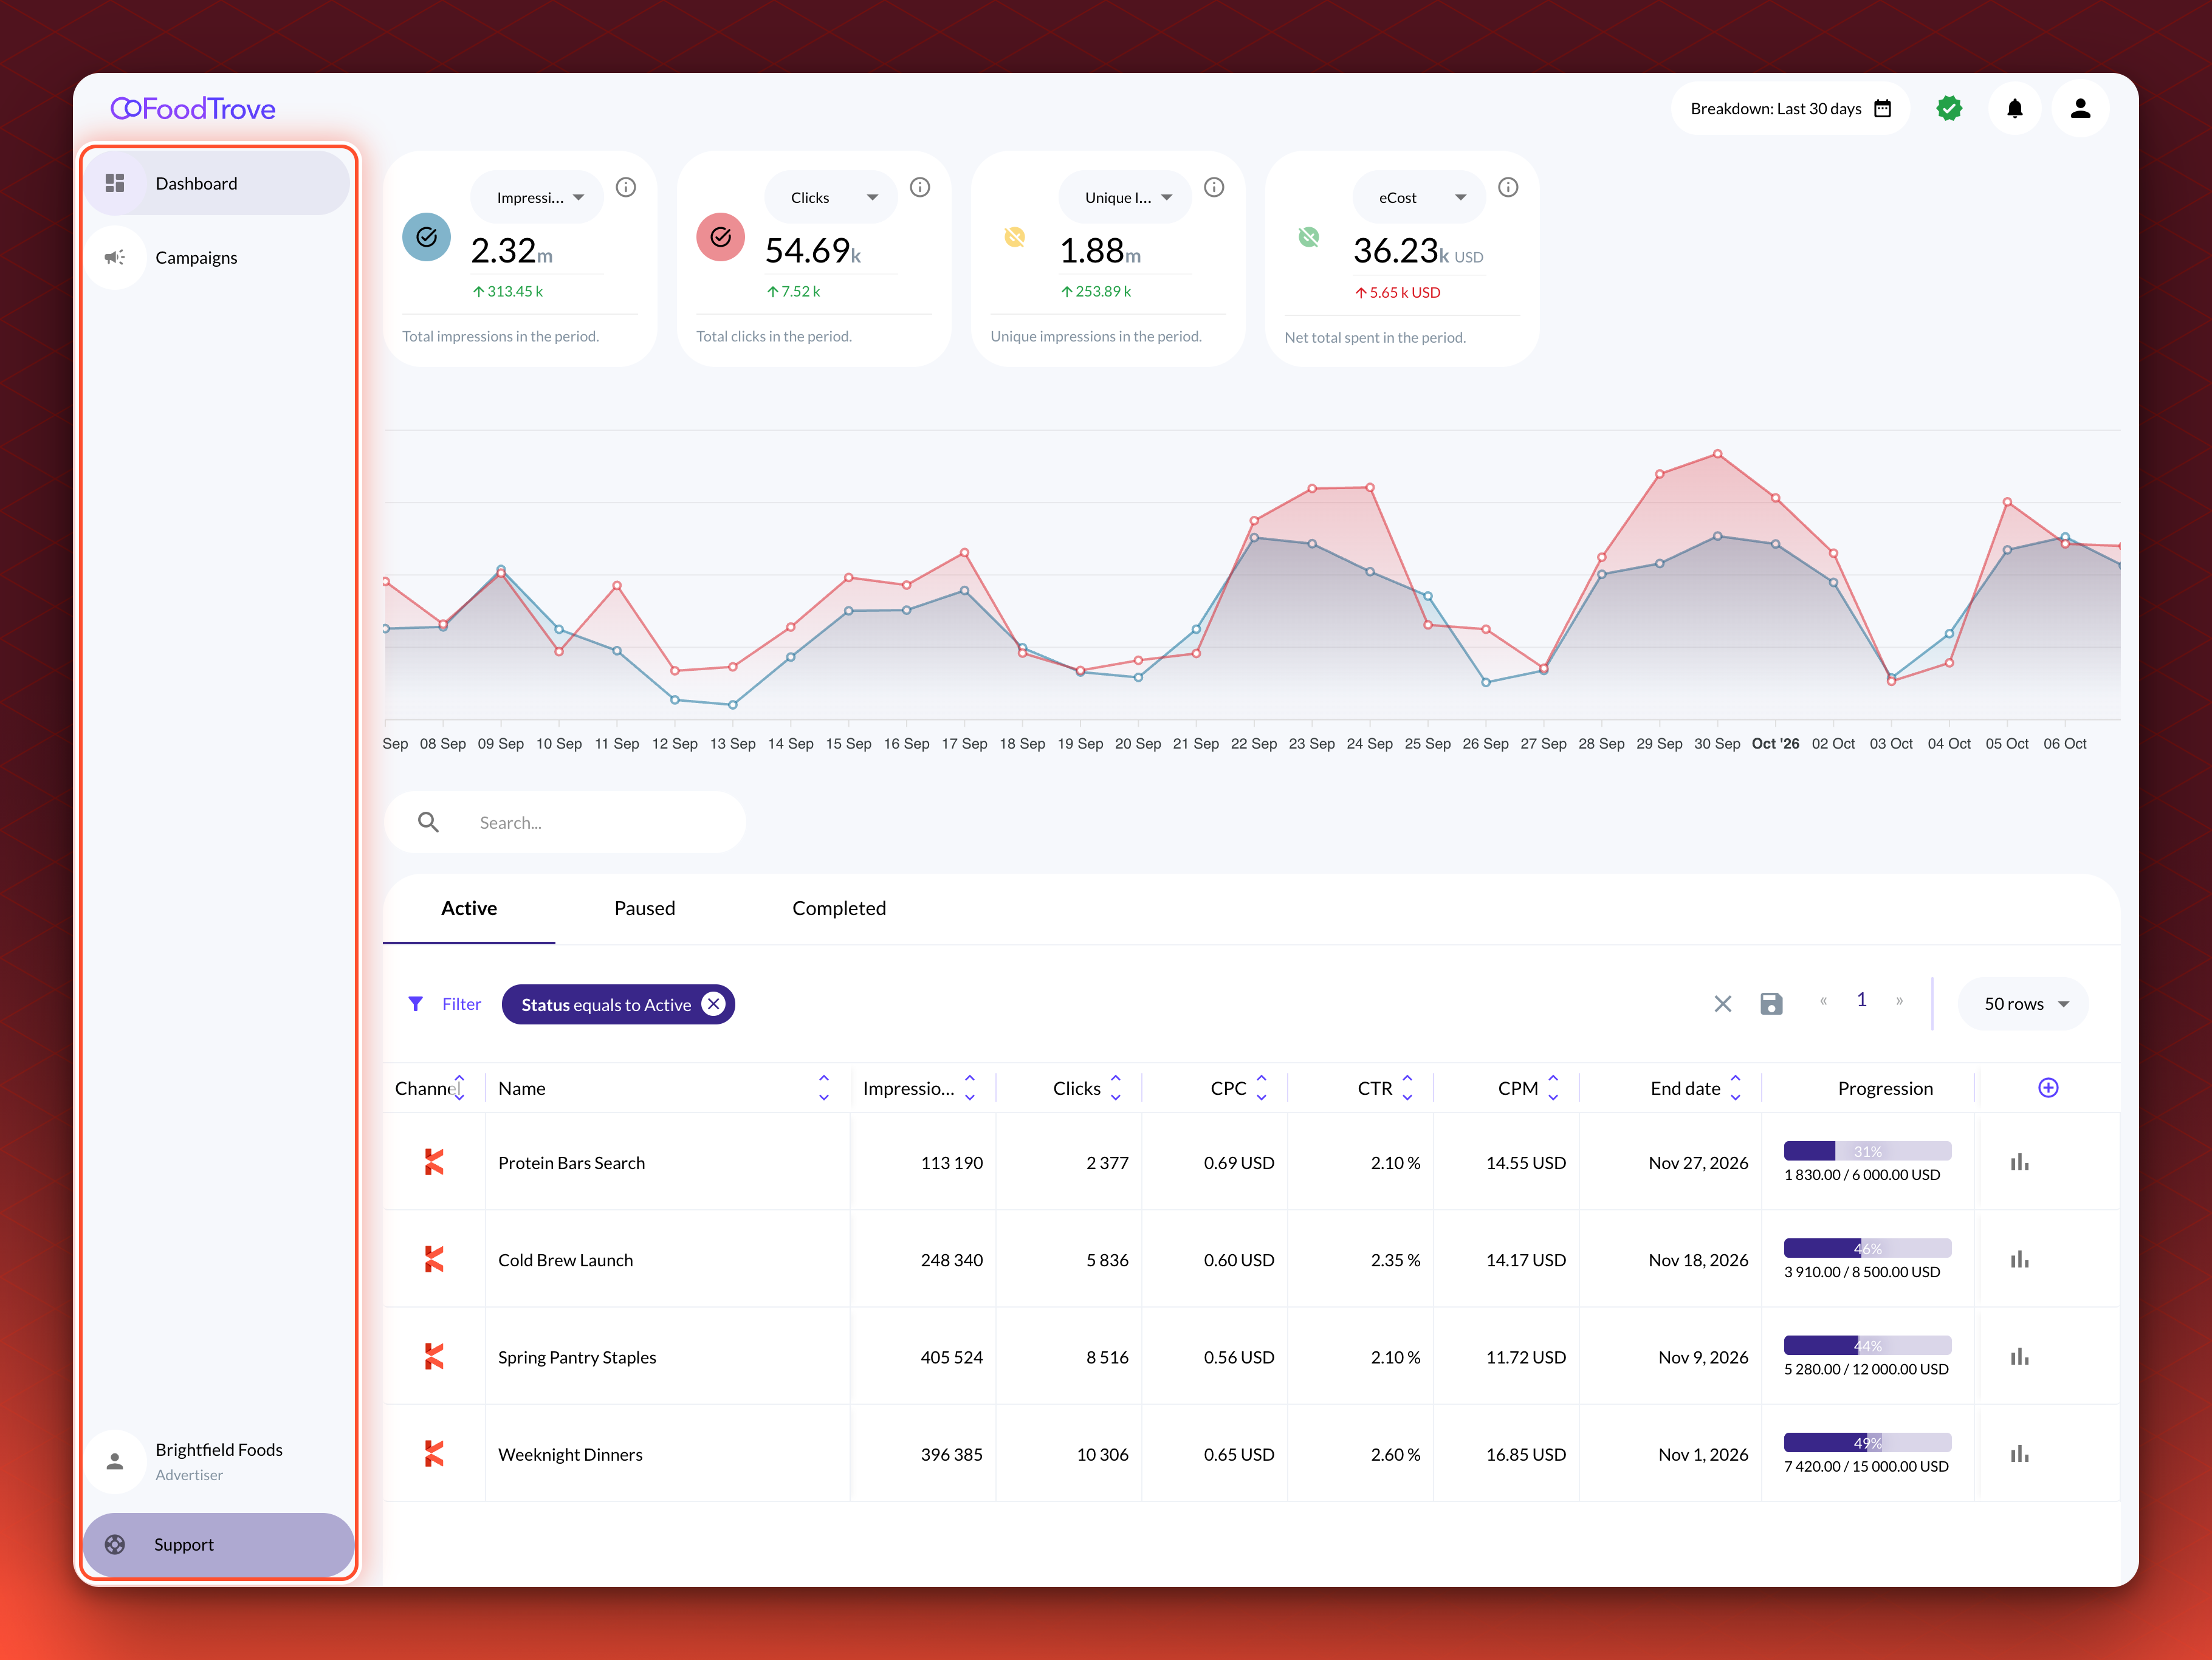This screenshot has height=1660, width=2212.
Task: Open stats chart for Spring Pantry Staples
Action: coord(2020,1356)
